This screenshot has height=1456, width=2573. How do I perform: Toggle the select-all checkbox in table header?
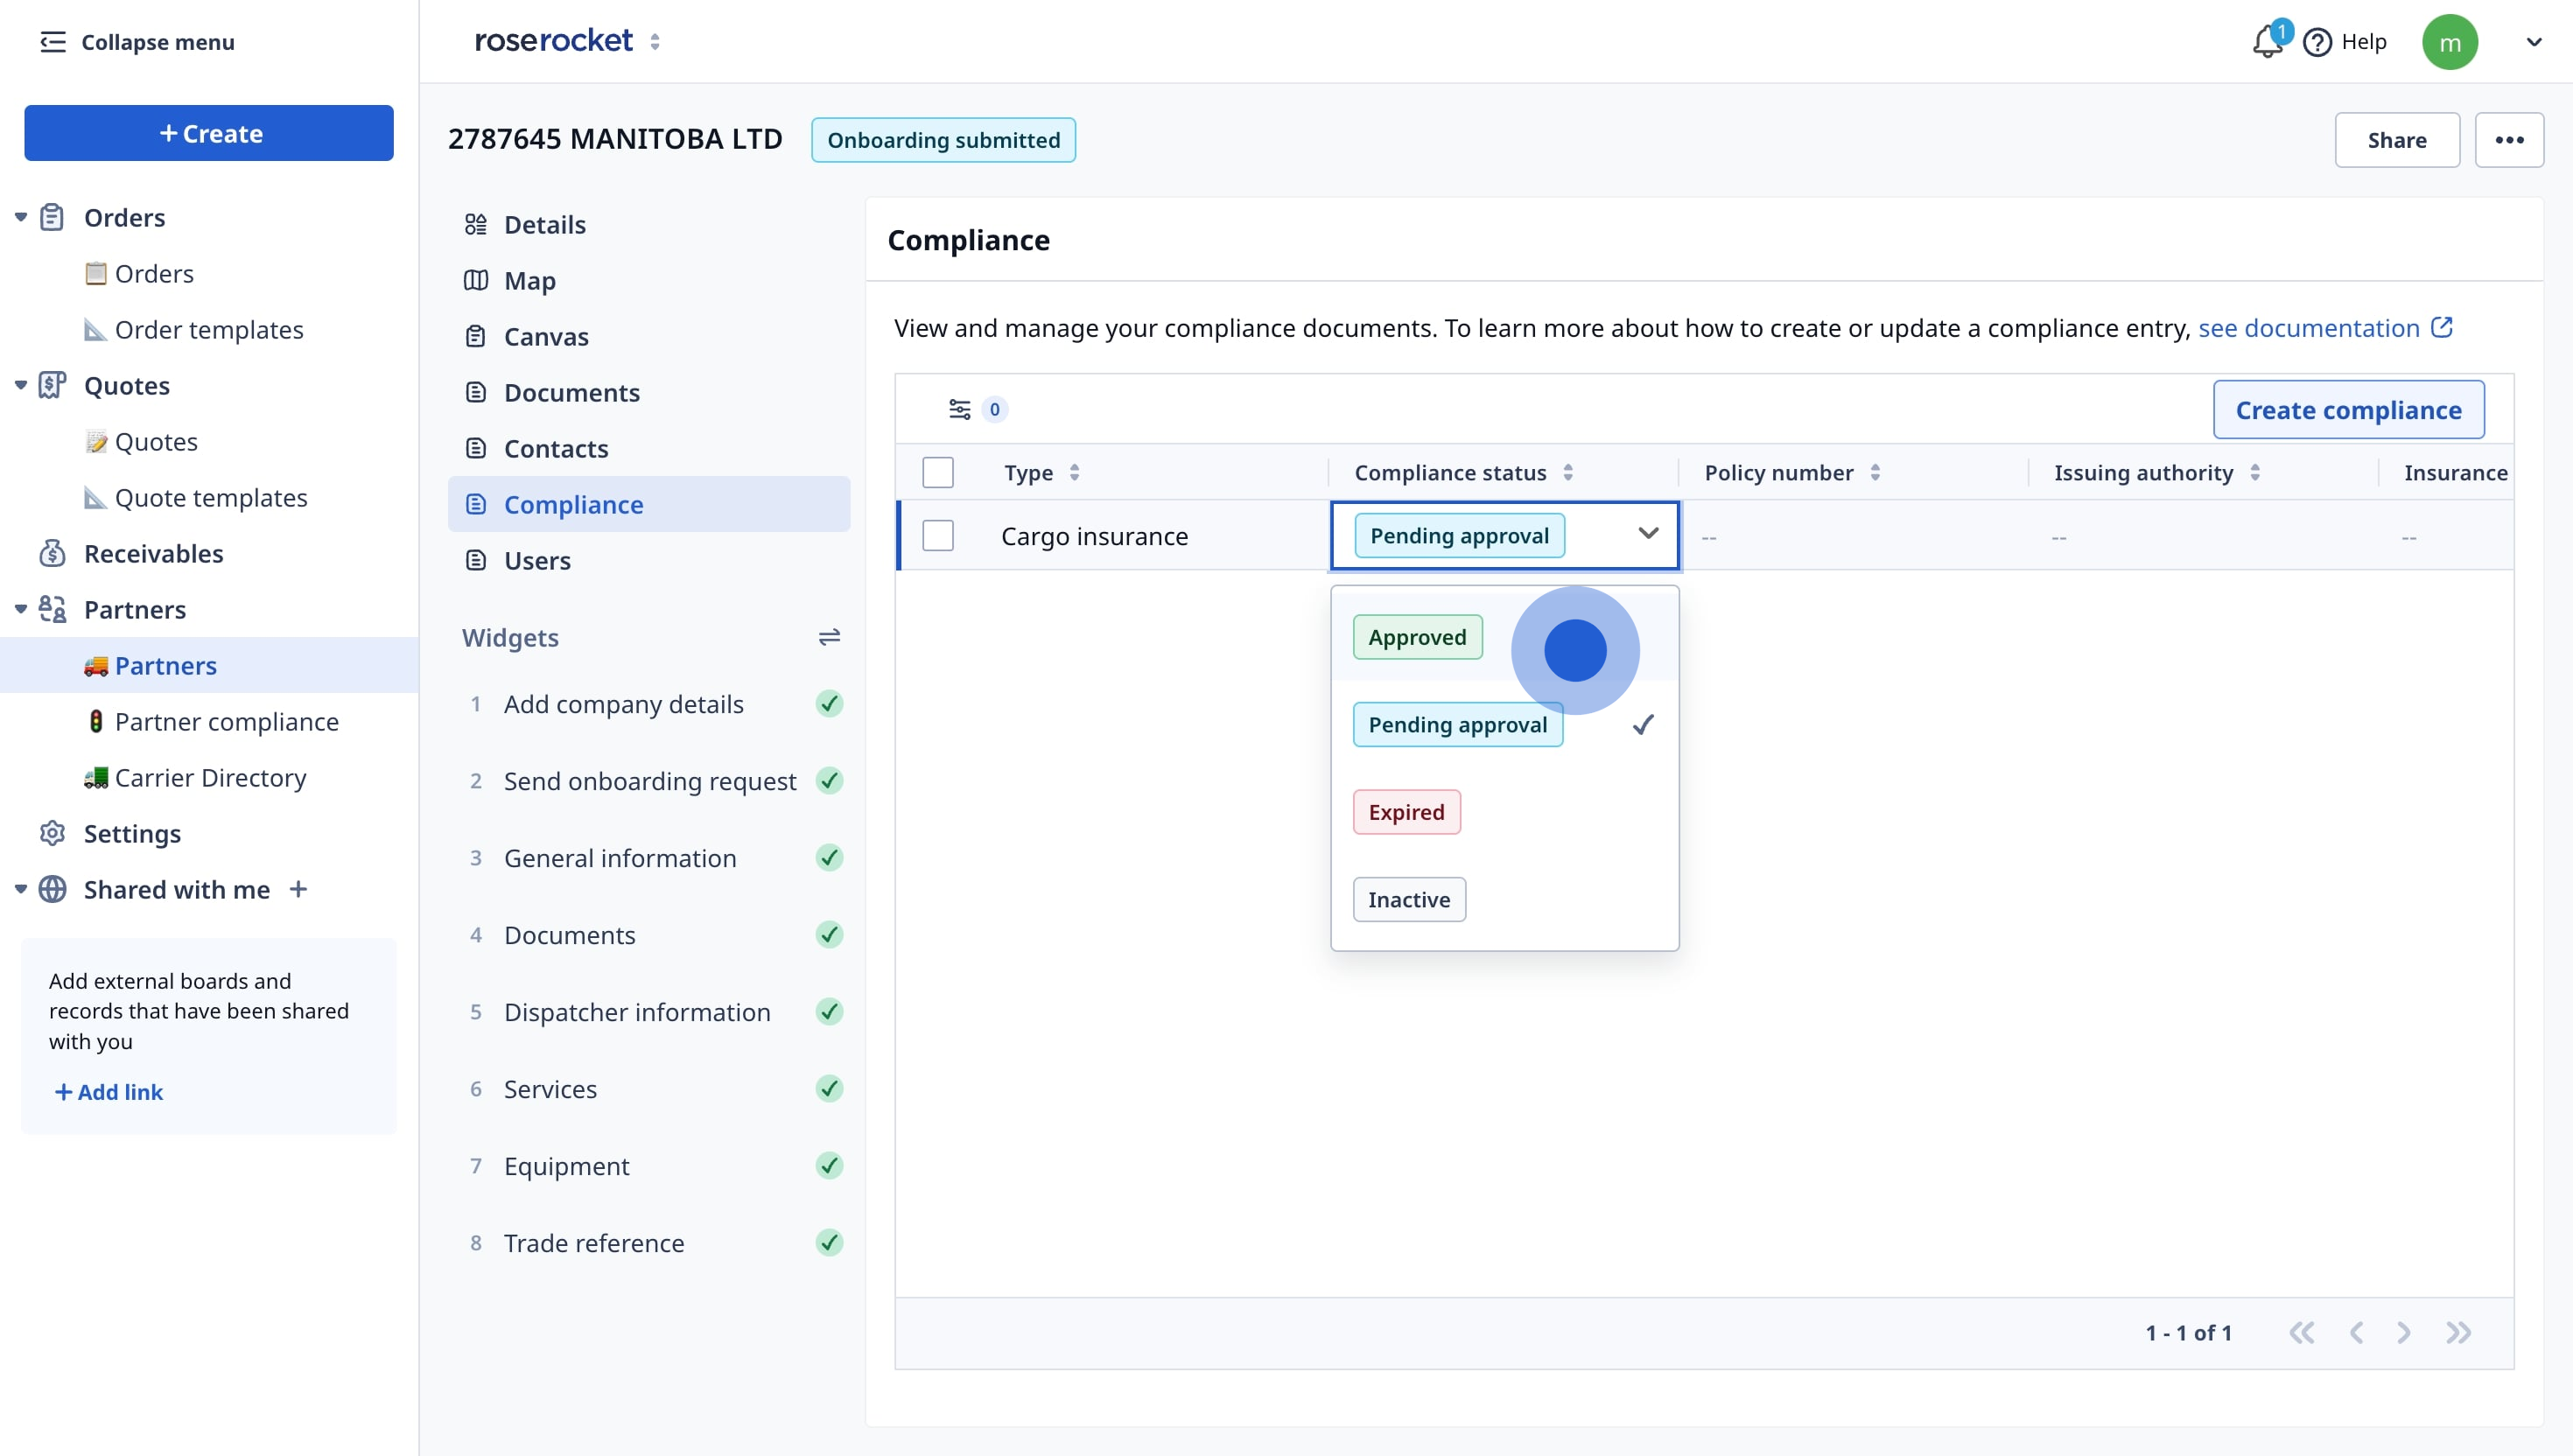[937, 472]
